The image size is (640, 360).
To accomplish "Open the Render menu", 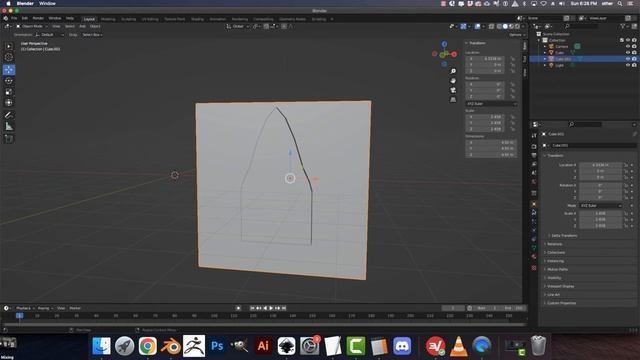I will pos(38,18).
